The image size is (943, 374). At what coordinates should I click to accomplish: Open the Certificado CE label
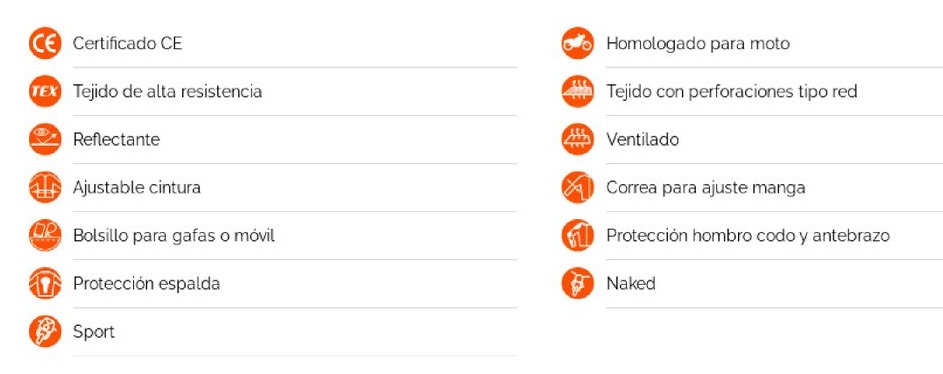click(127, 43)
